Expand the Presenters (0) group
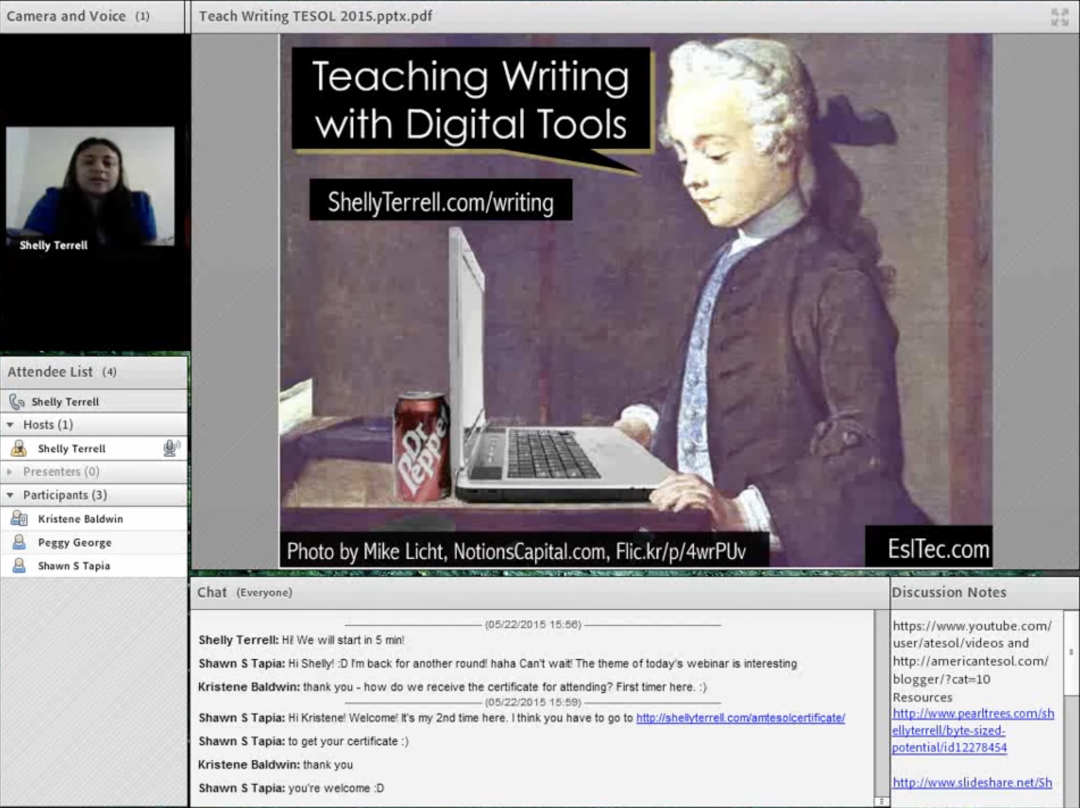The height and width of the screenshot is (808, 1080). point(10,472)
